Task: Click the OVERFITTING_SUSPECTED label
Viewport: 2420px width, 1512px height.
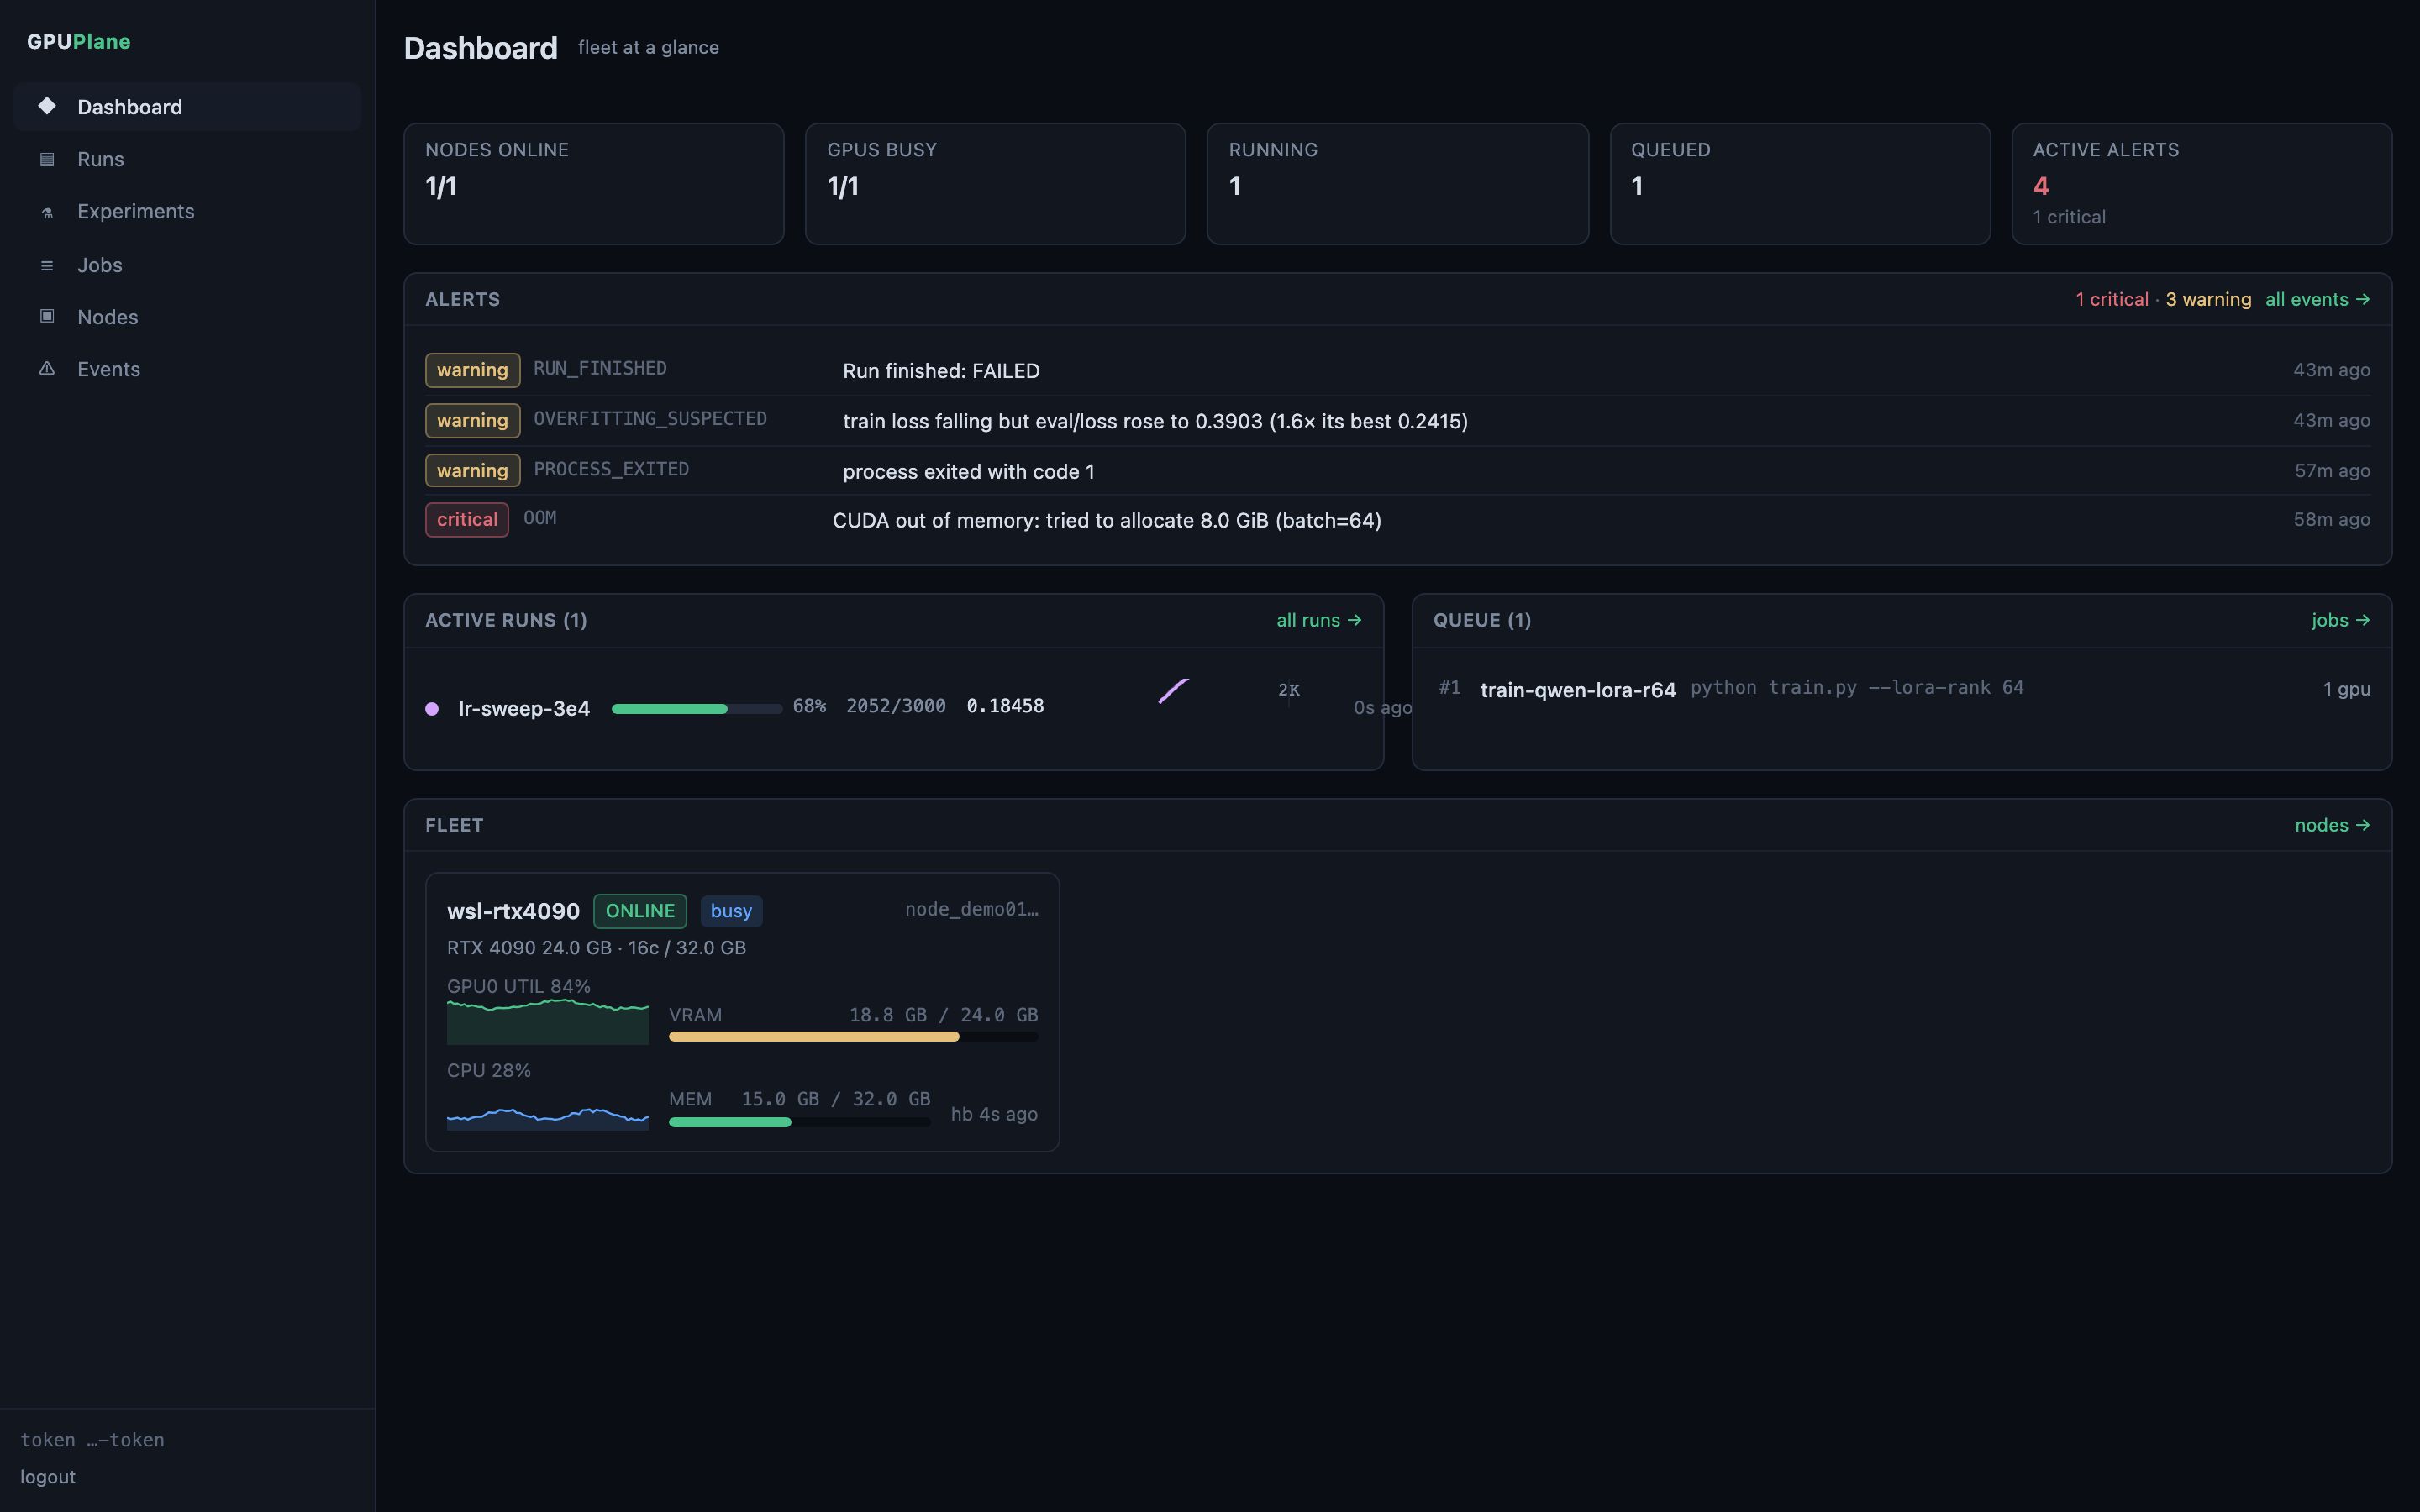Action: [650, 419]
